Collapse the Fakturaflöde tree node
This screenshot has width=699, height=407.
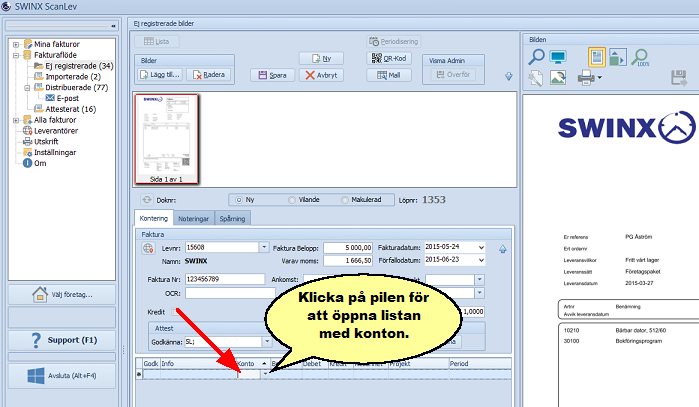tap(16, 55)
